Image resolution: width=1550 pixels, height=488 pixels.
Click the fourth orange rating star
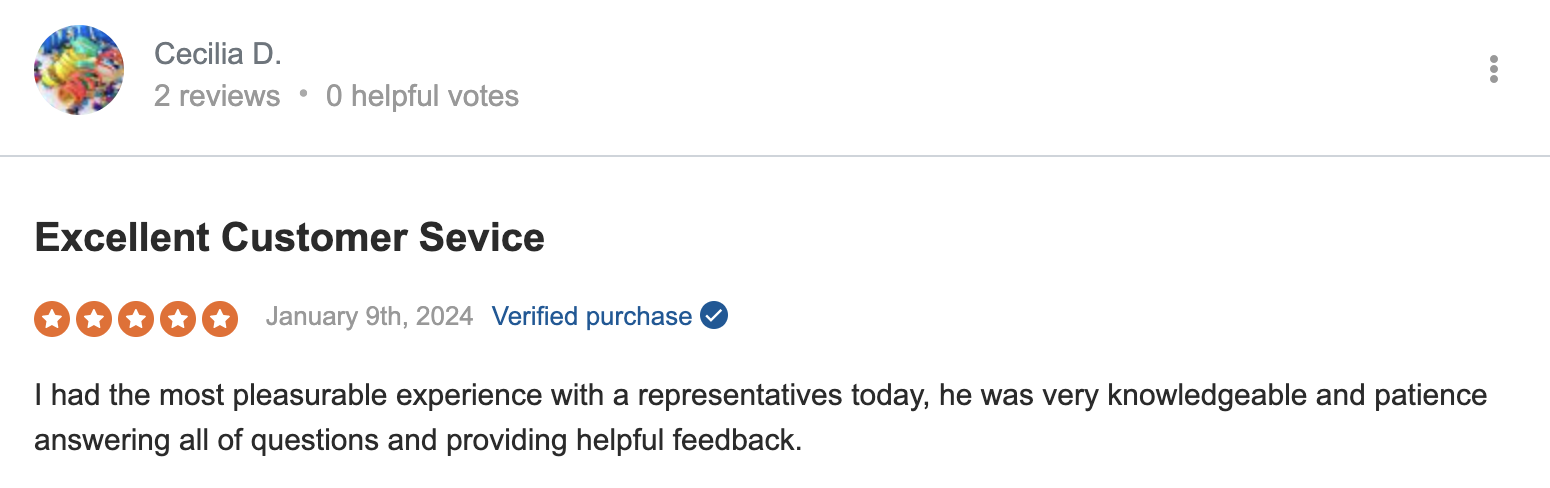coord(178,319)
